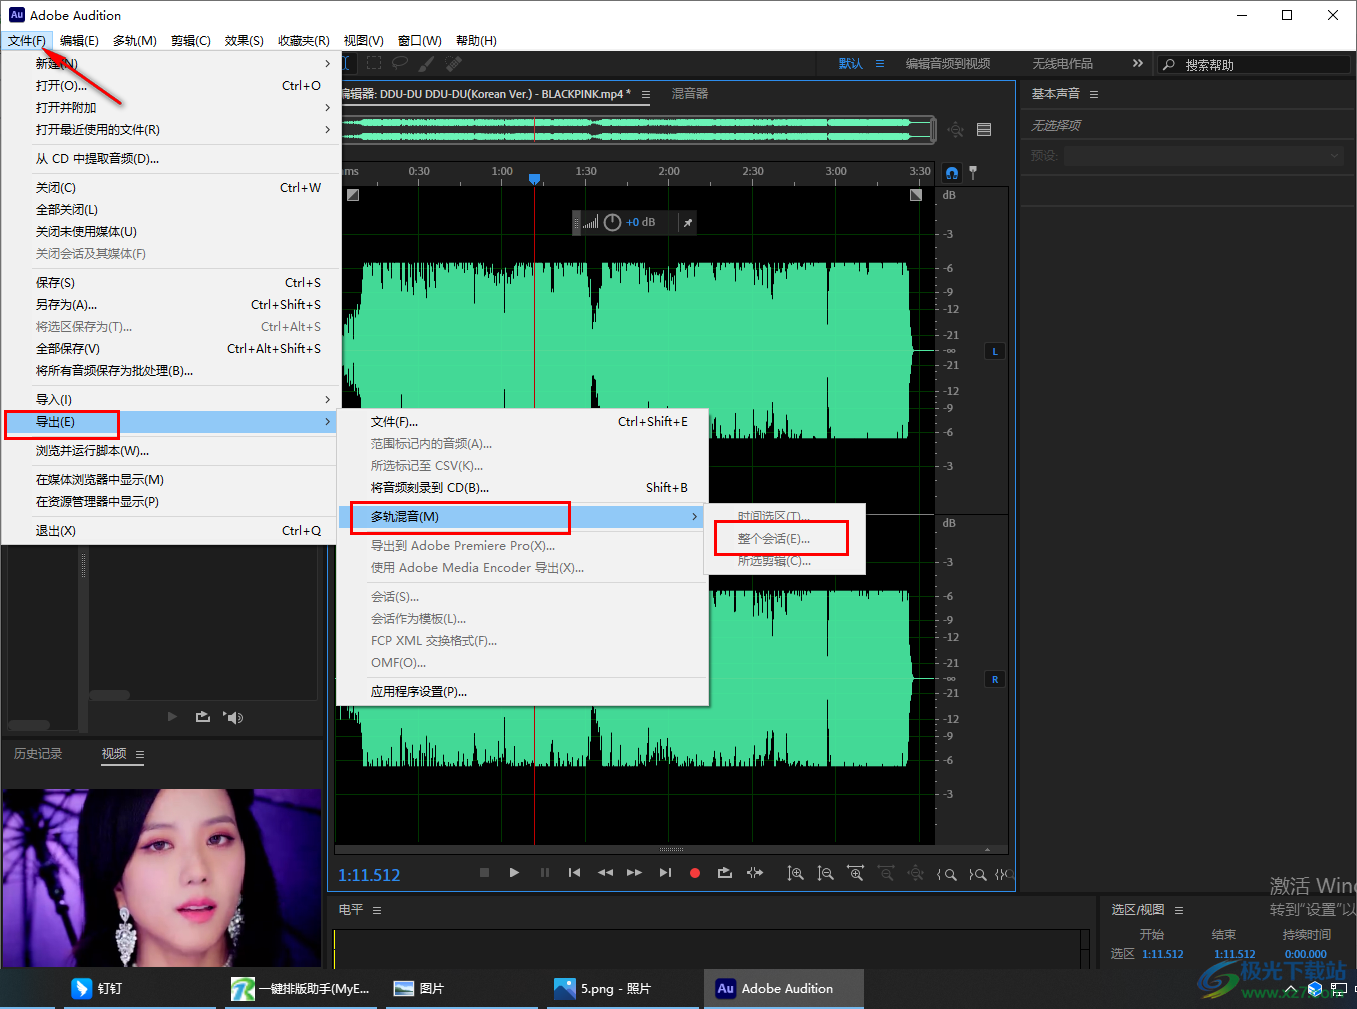Screen dimensions: 1357x1009
Task: Click the 1:11.512 timecode display
Action: pyautogui.click(x=369, y=875)
